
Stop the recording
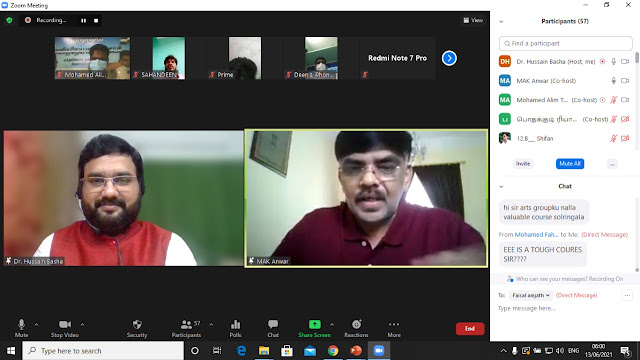coord(96,20)
